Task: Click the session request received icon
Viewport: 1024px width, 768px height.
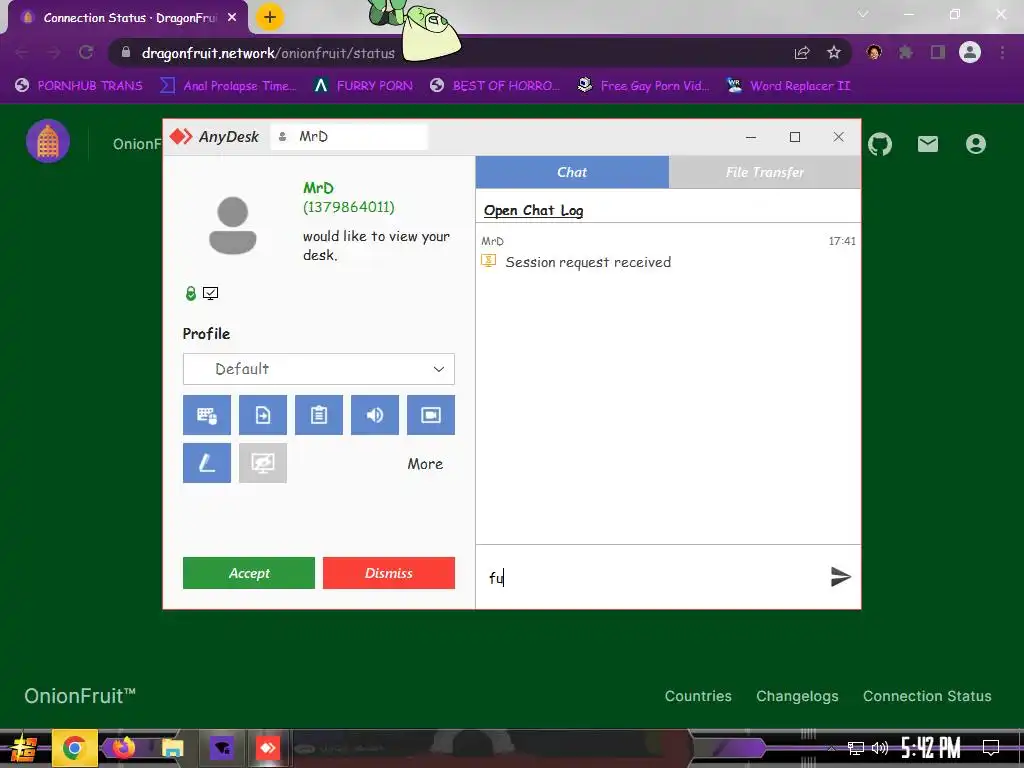Action: point(488,261)
